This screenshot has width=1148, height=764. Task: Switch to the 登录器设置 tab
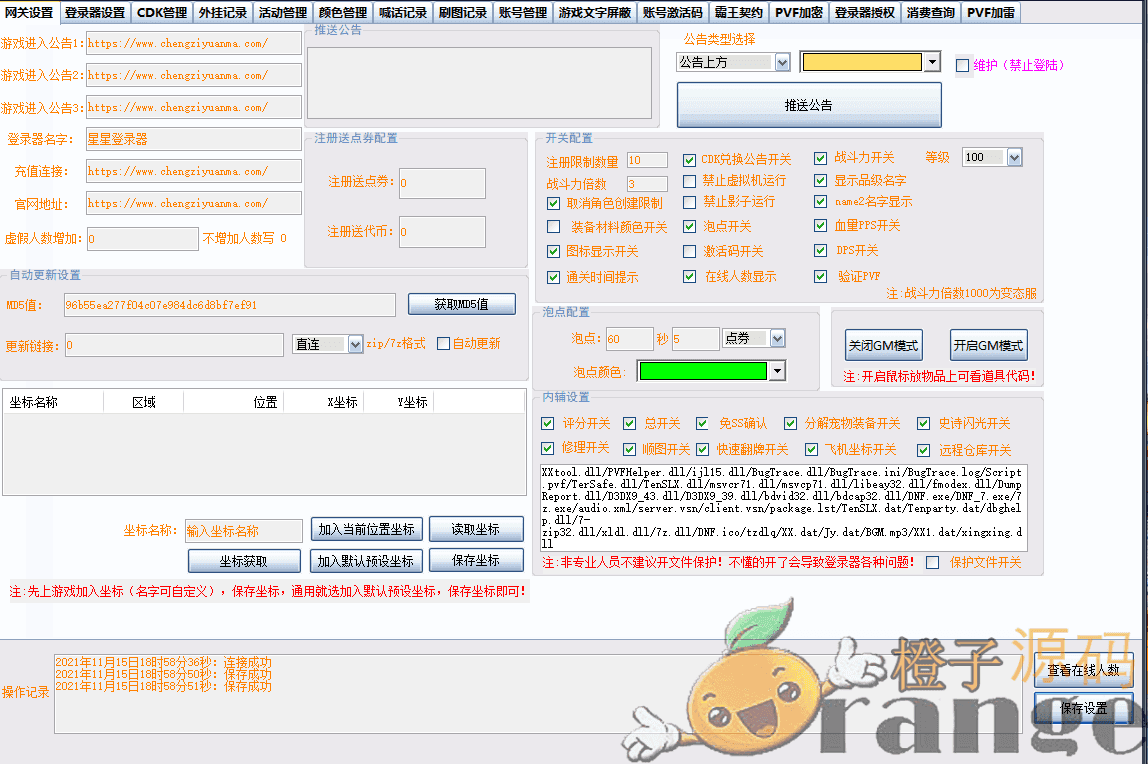point(95,13)
